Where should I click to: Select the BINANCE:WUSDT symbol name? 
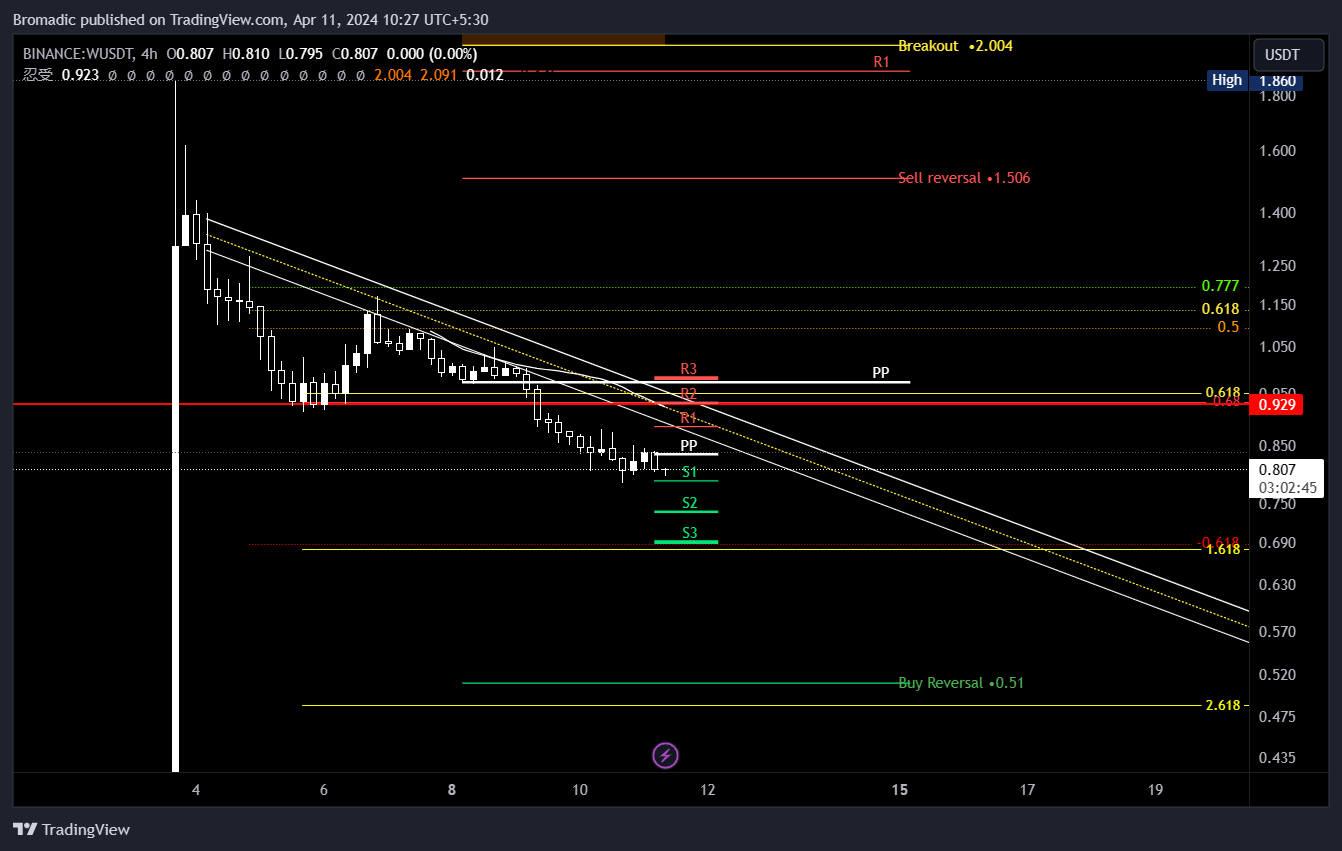[78, 55]
